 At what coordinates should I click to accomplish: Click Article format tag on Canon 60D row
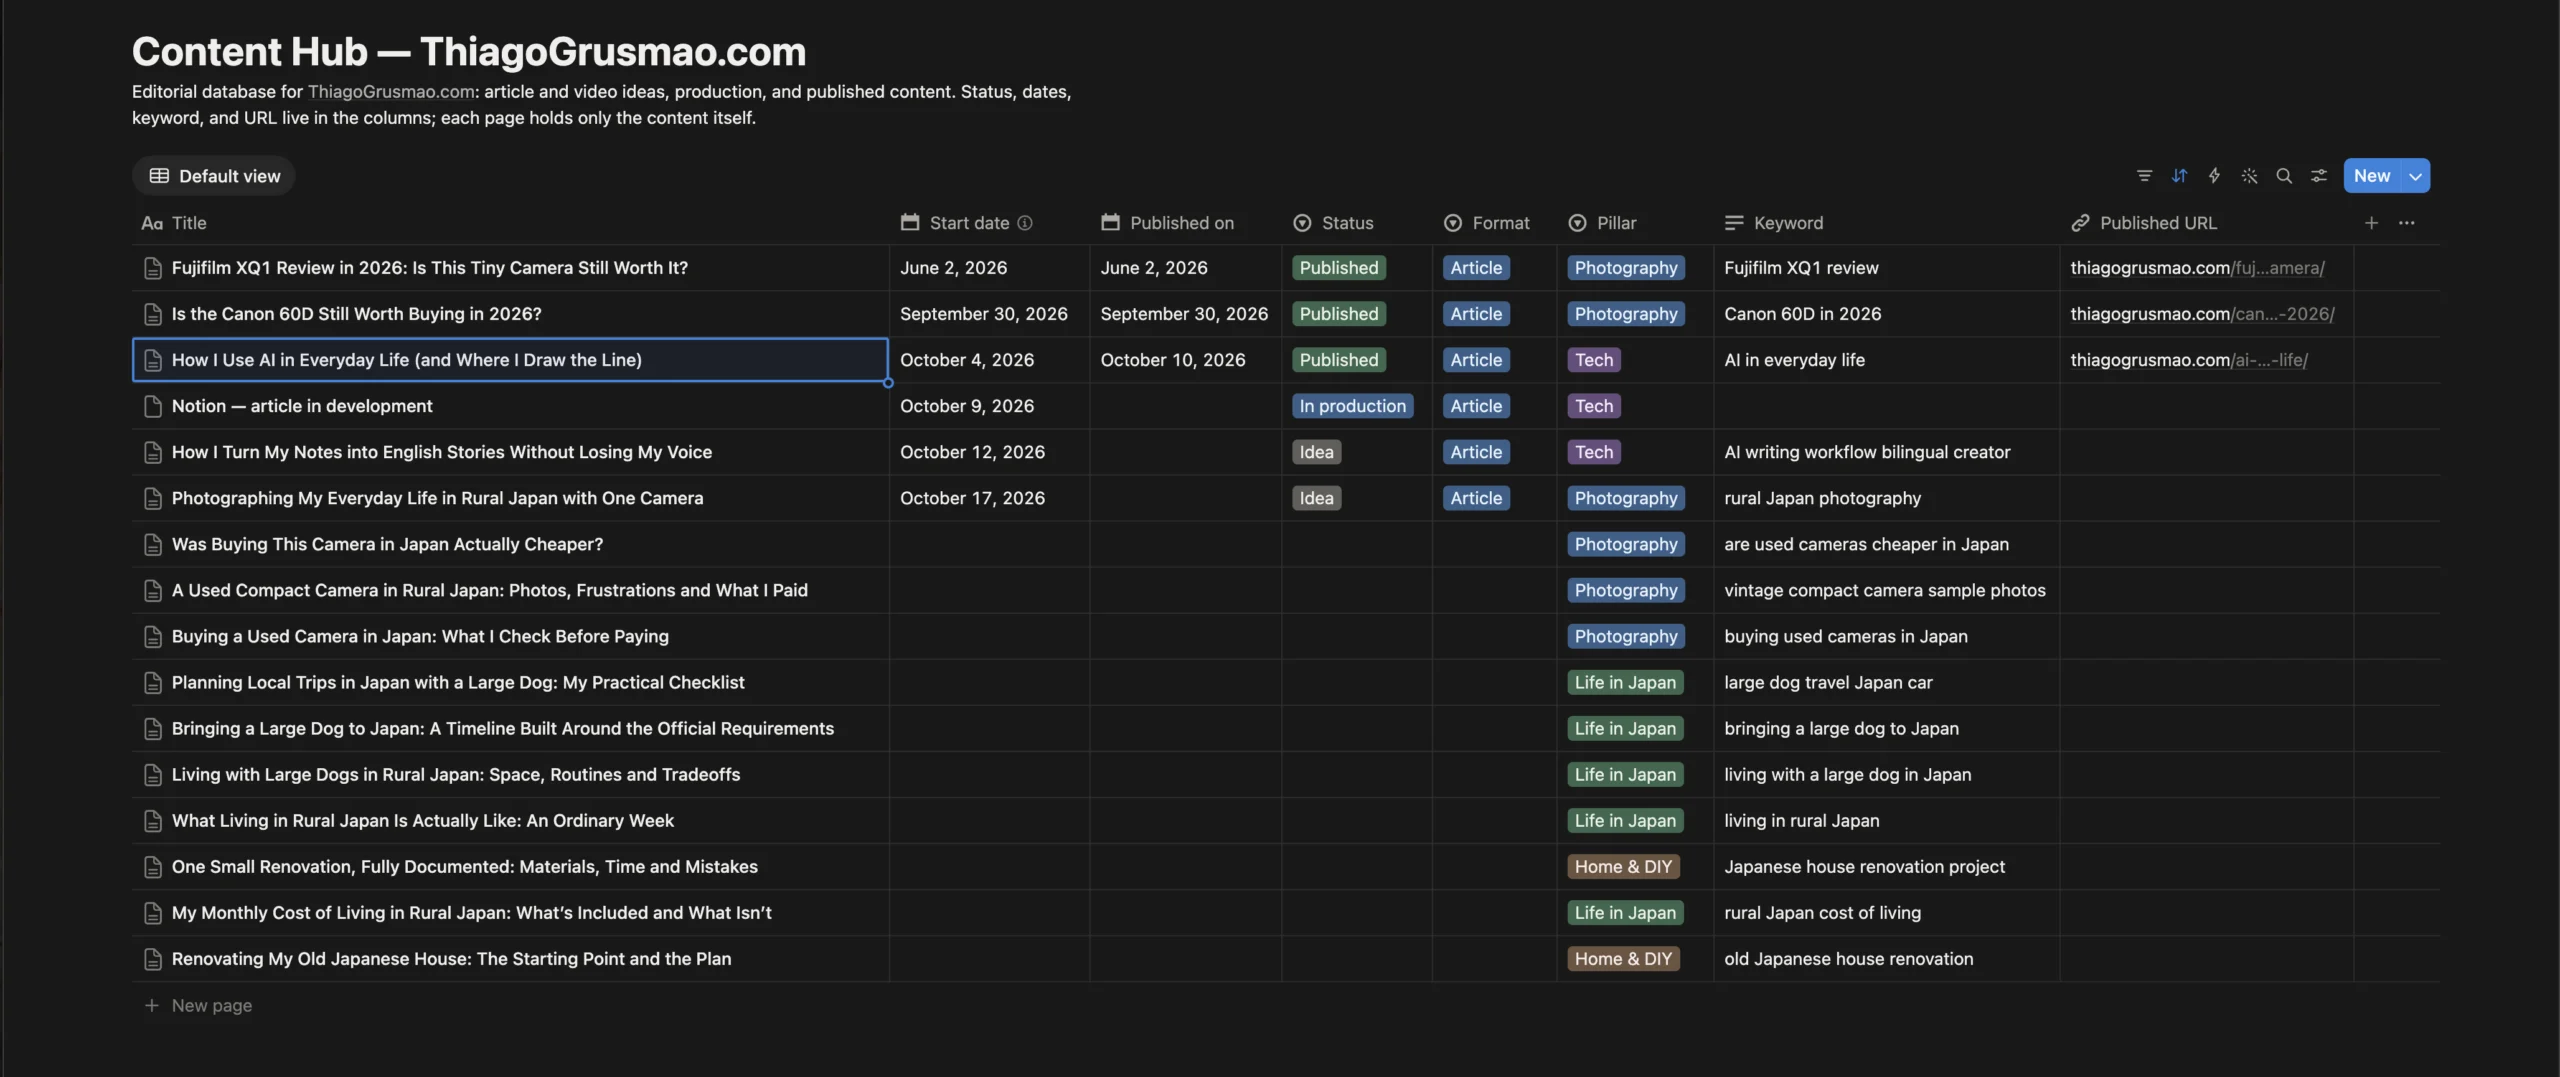click(1476, 314)
